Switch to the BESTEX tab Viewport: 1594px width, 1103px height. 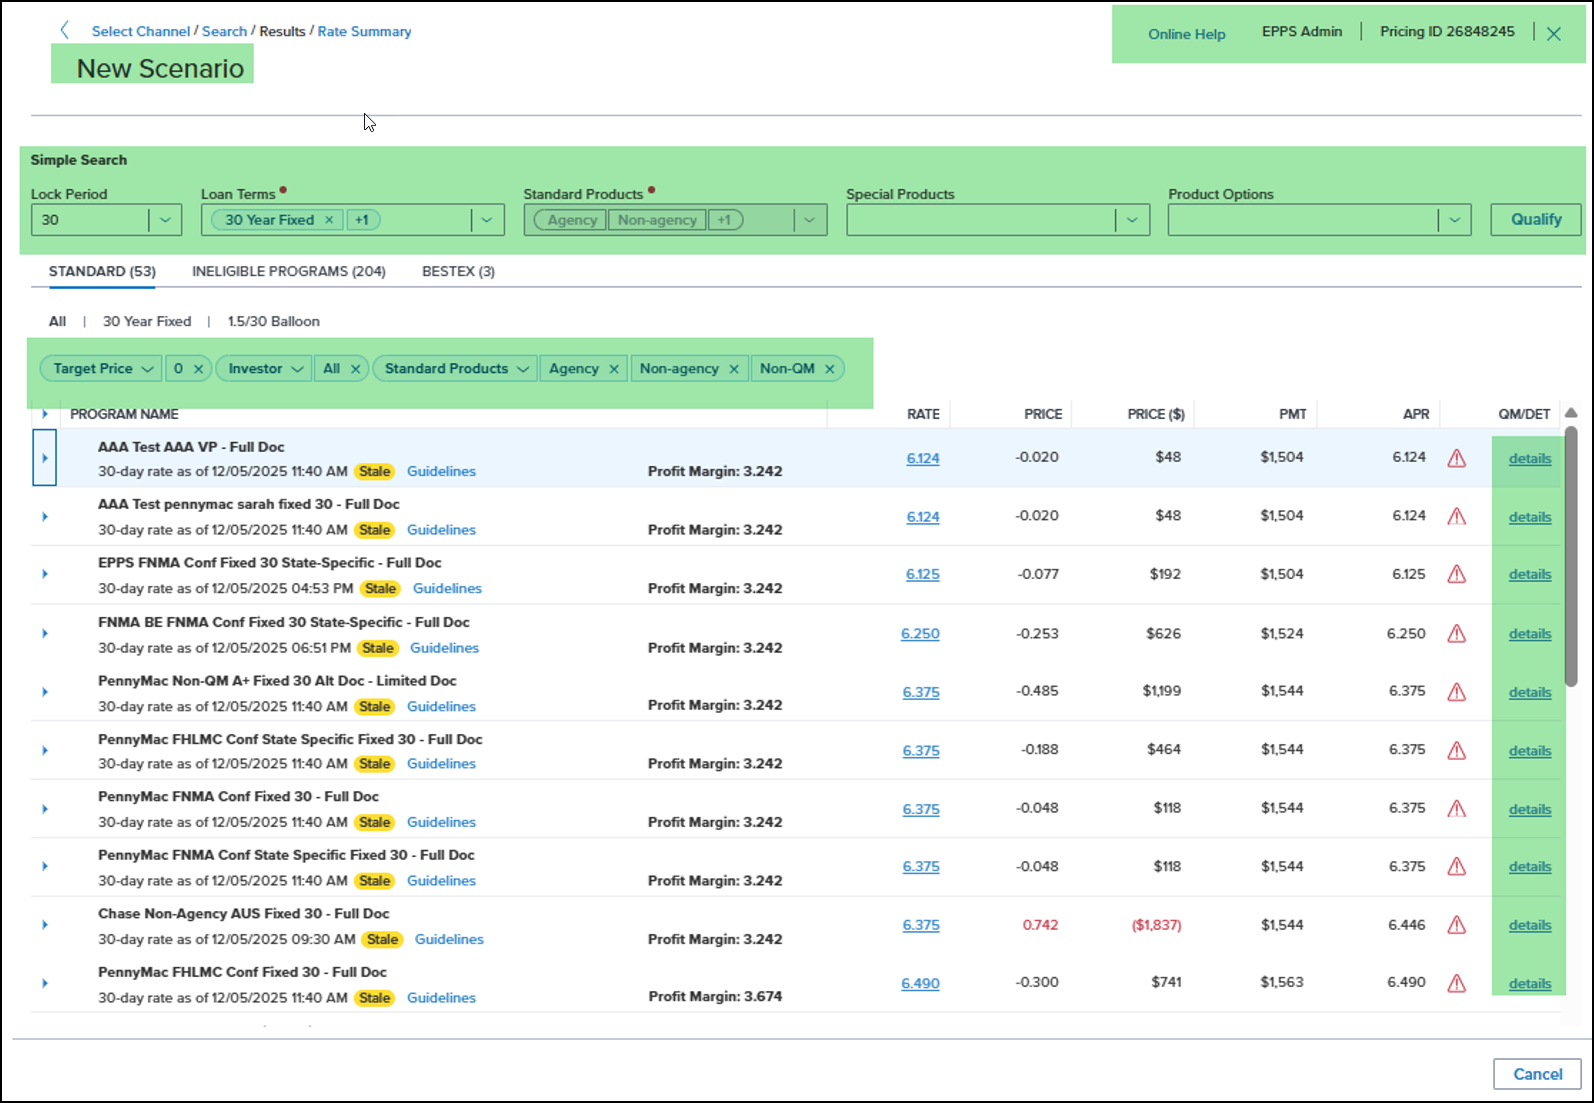(x=458, y=271)
